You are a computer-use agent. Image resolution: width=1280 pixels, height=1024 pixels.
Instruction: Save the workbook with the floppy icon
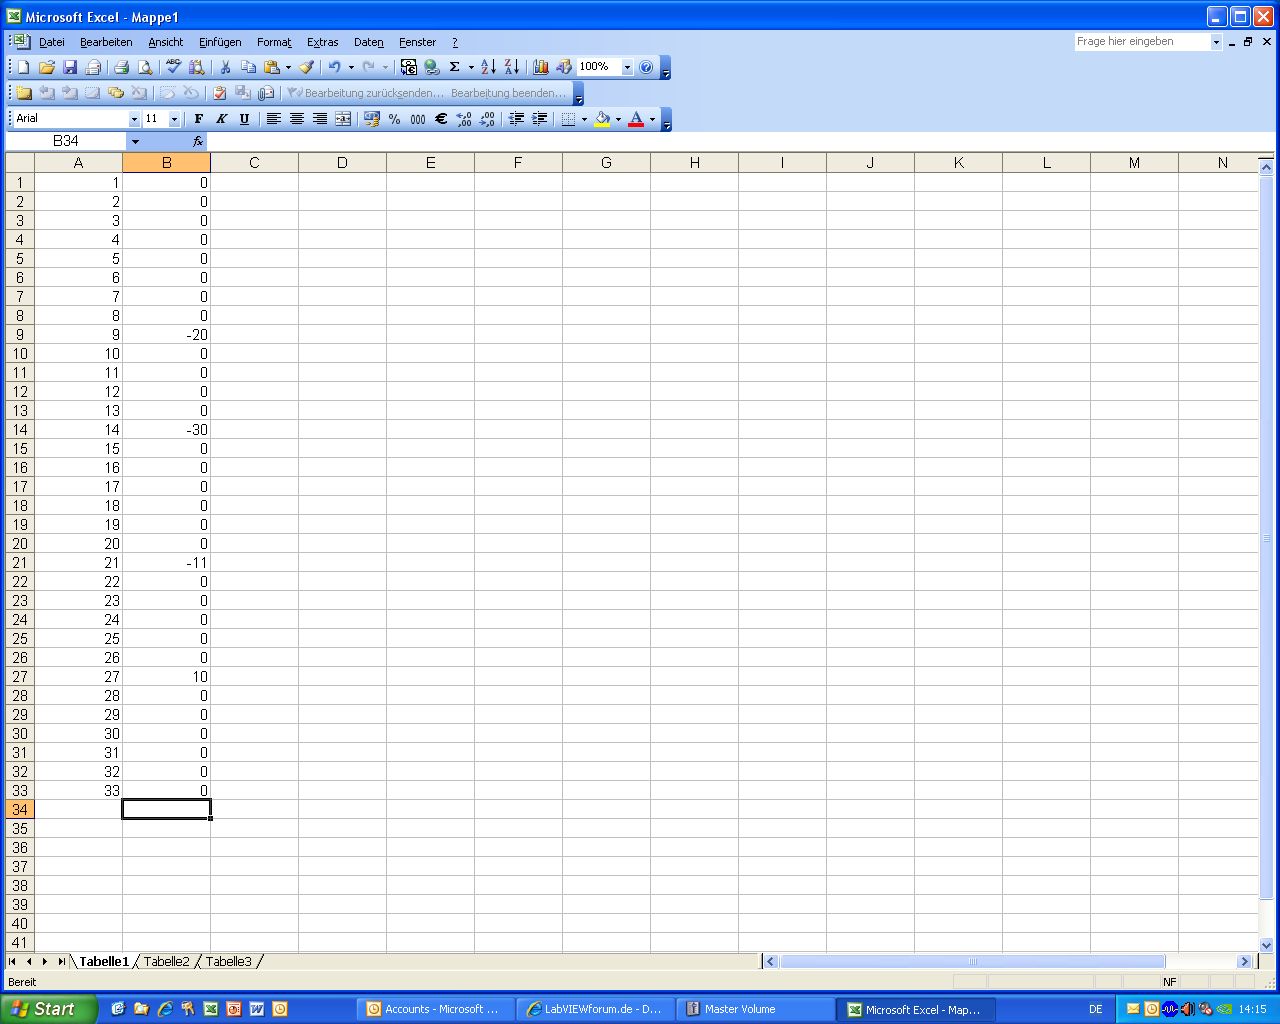coord(70,67)
